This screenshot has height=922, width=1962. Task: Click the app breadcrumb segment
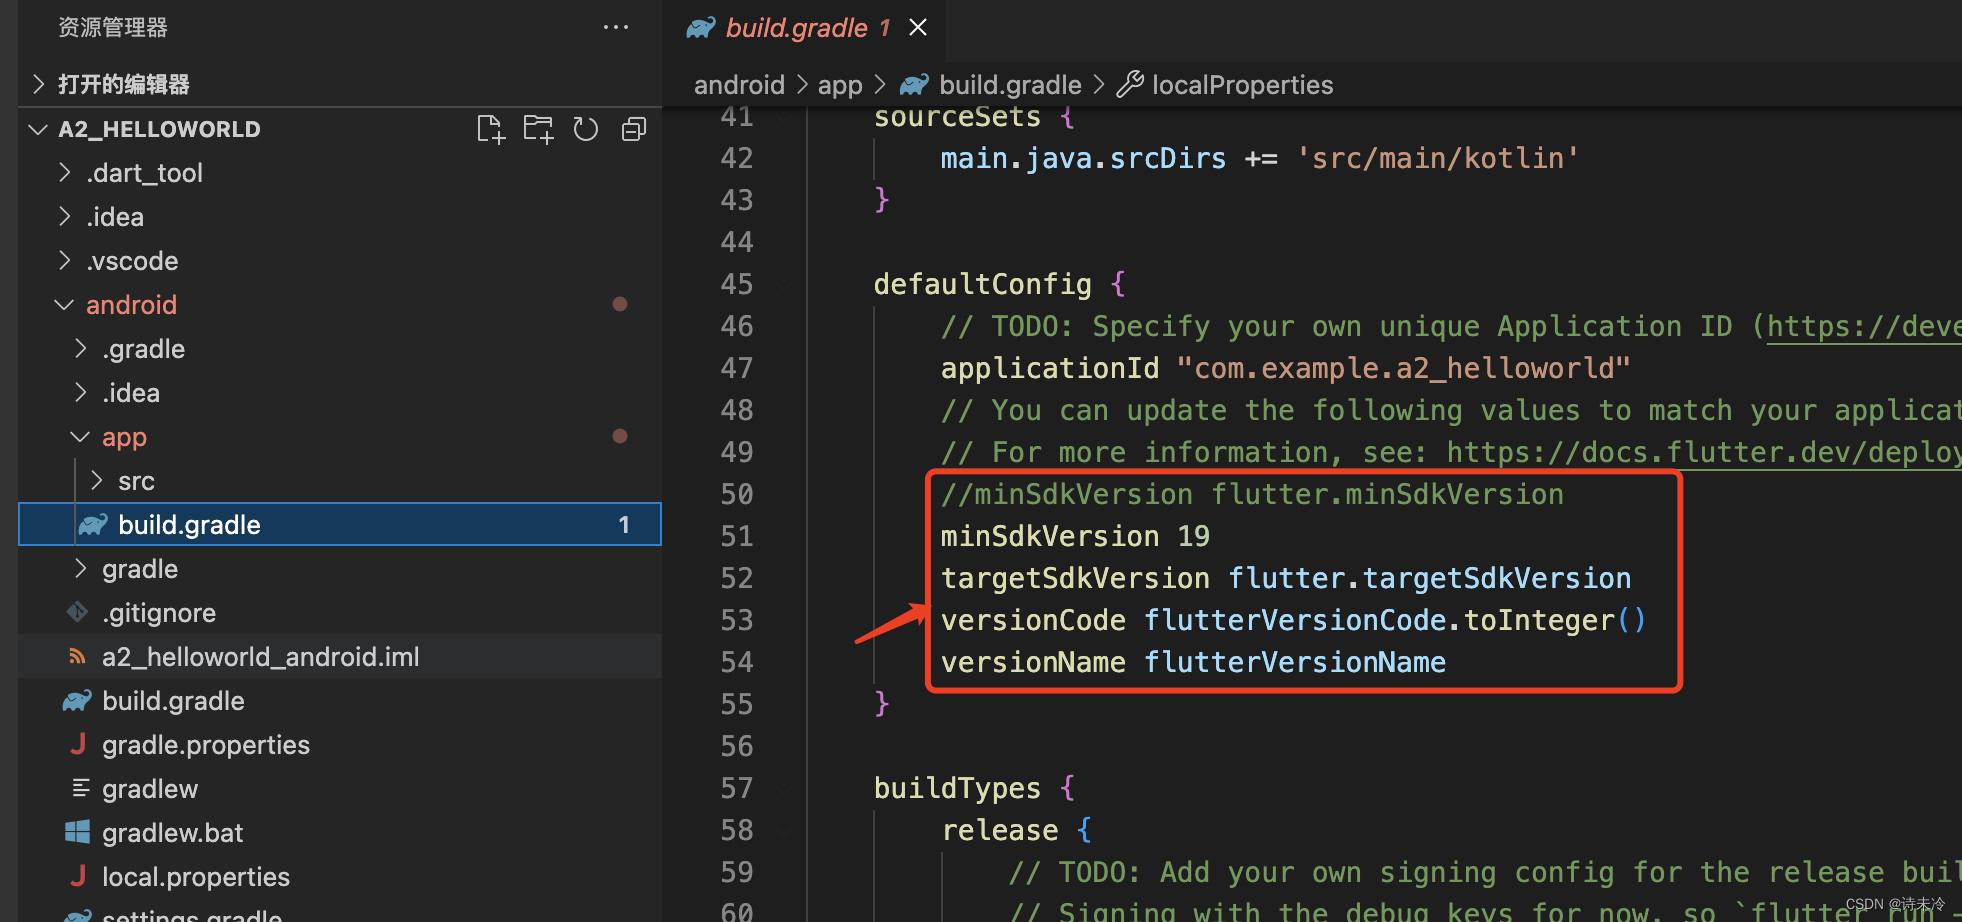[x=840, y=85]
